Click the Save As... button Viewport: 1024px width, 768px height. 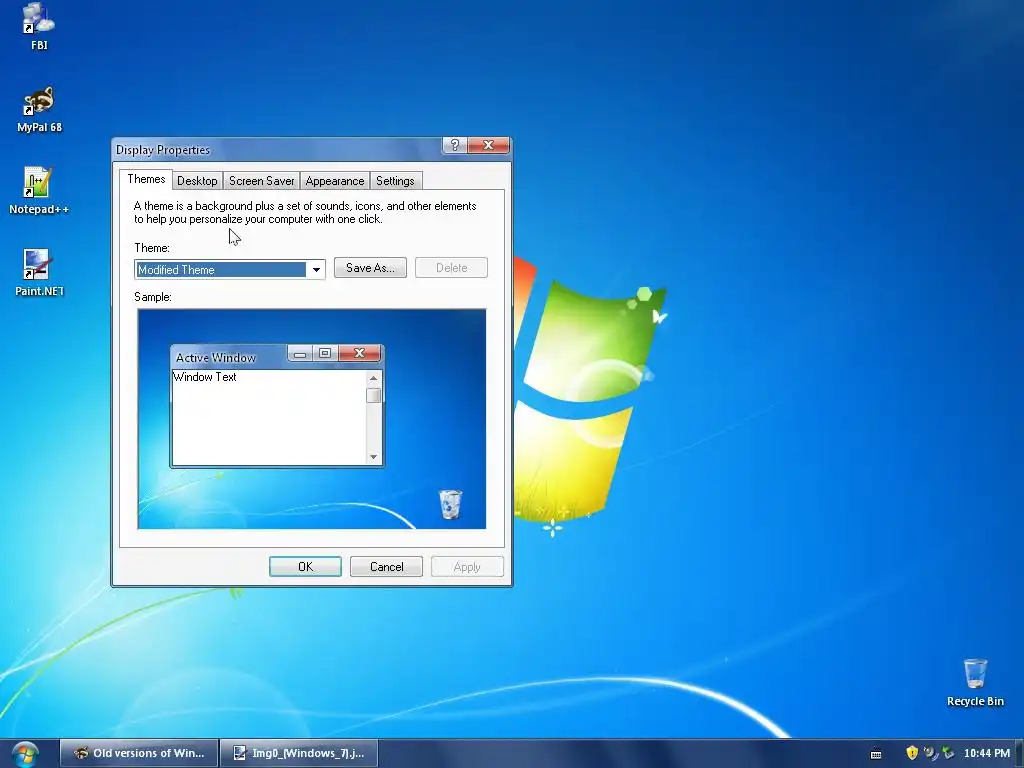pyautogui.click(x=370, y=268)
